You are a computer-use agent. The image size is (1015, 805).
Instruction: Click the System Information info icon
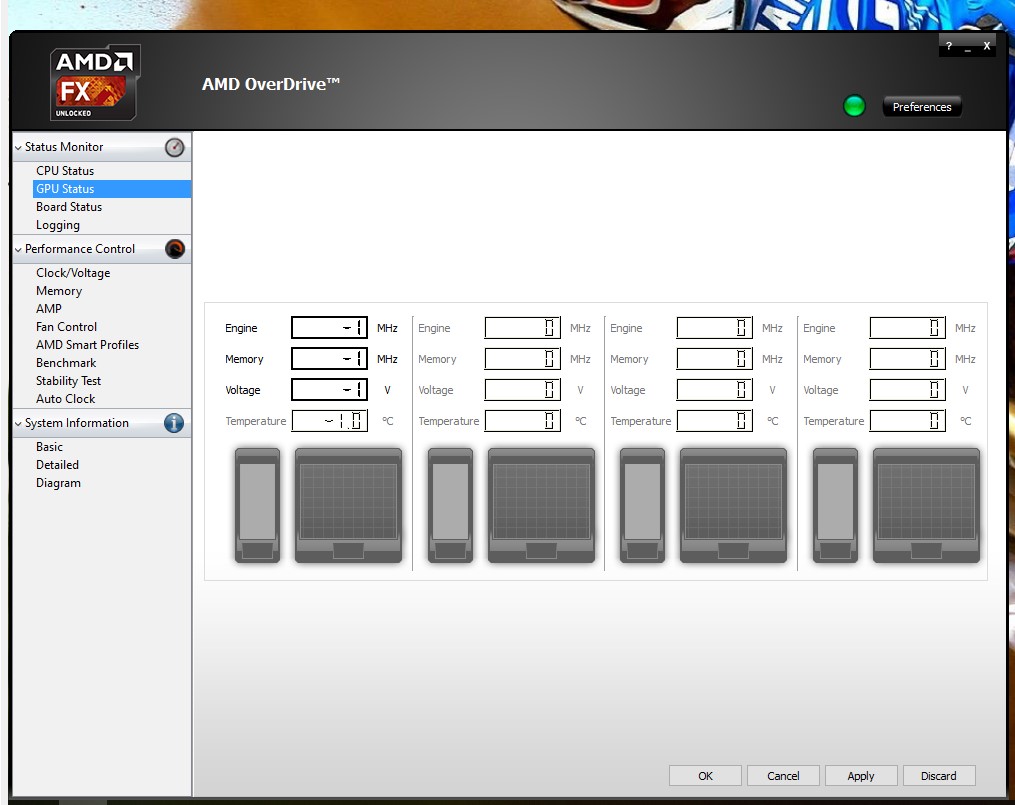pyautogui.click(x=174, y=423)
